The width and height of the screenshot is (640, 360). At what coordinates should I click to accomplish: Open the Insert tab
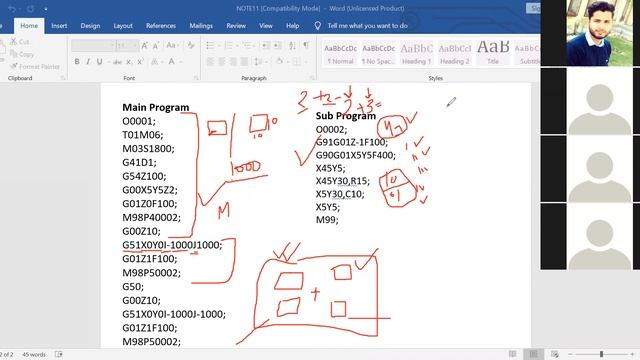pos(59,26)
